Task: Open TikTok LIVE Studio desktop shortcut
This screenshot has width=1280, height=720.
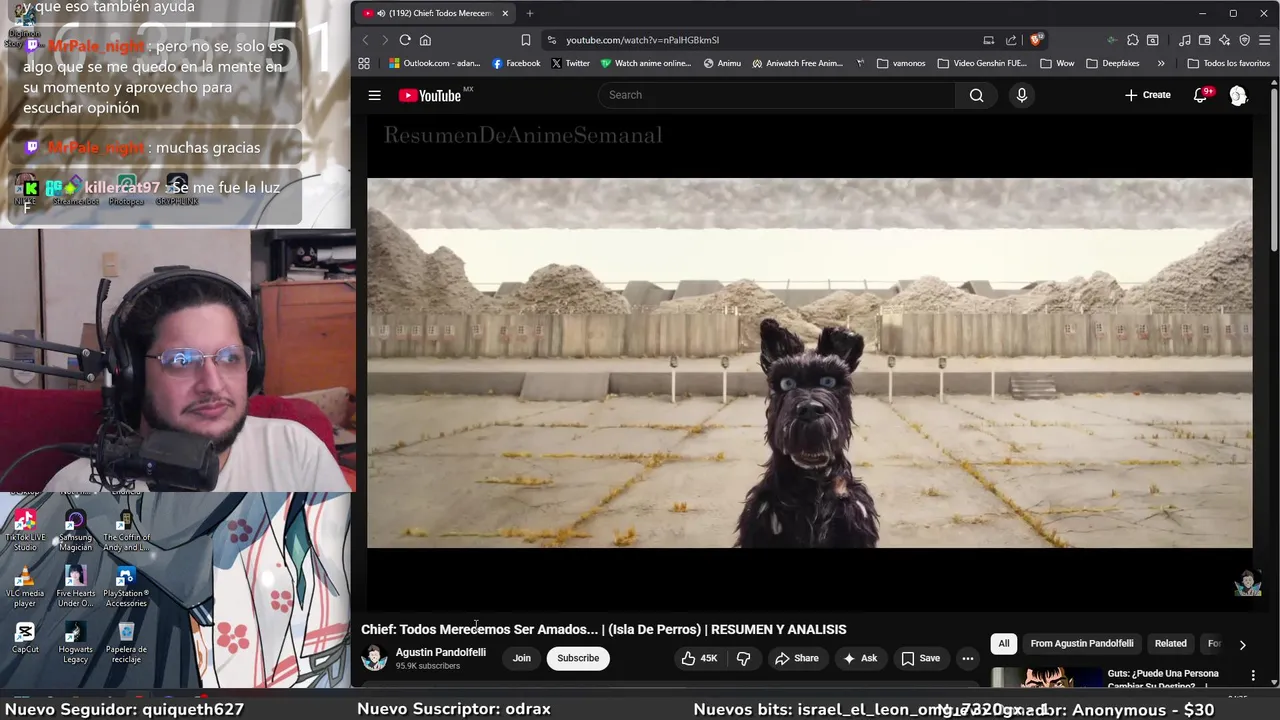Action: point(25,530)
